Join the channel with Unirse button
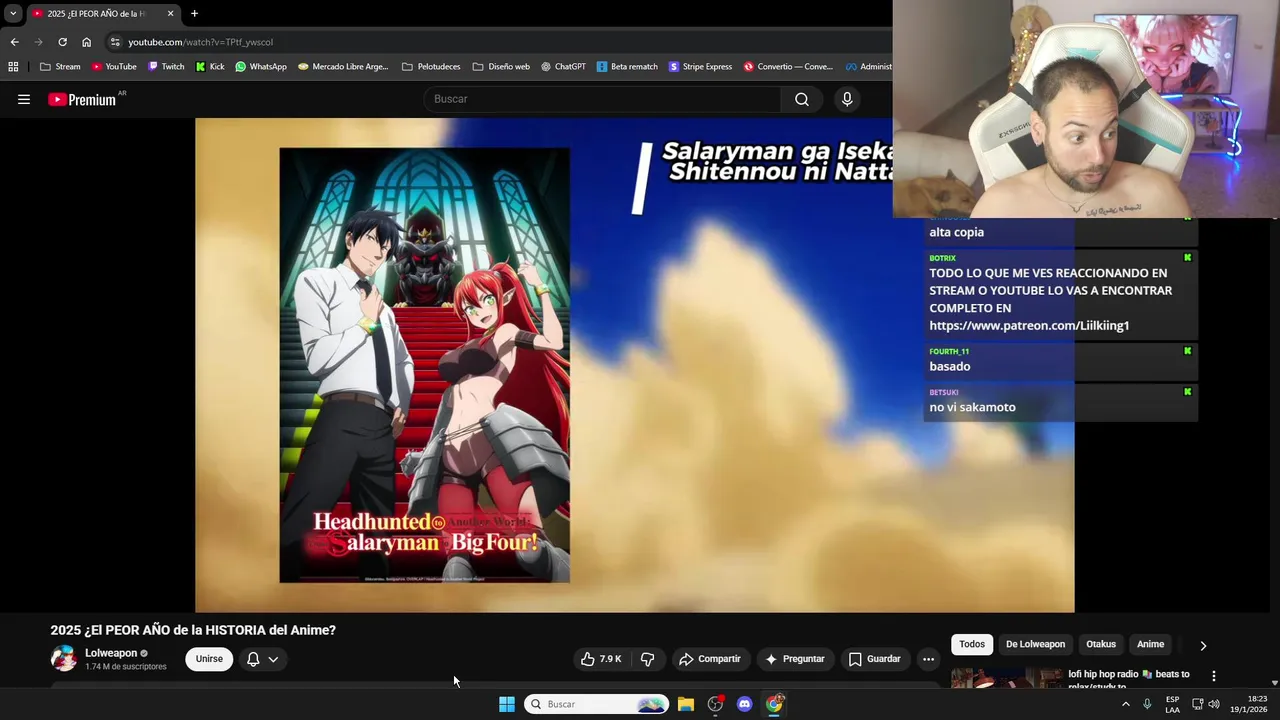This screenshot has width=1280, height=720. point(209,659)
